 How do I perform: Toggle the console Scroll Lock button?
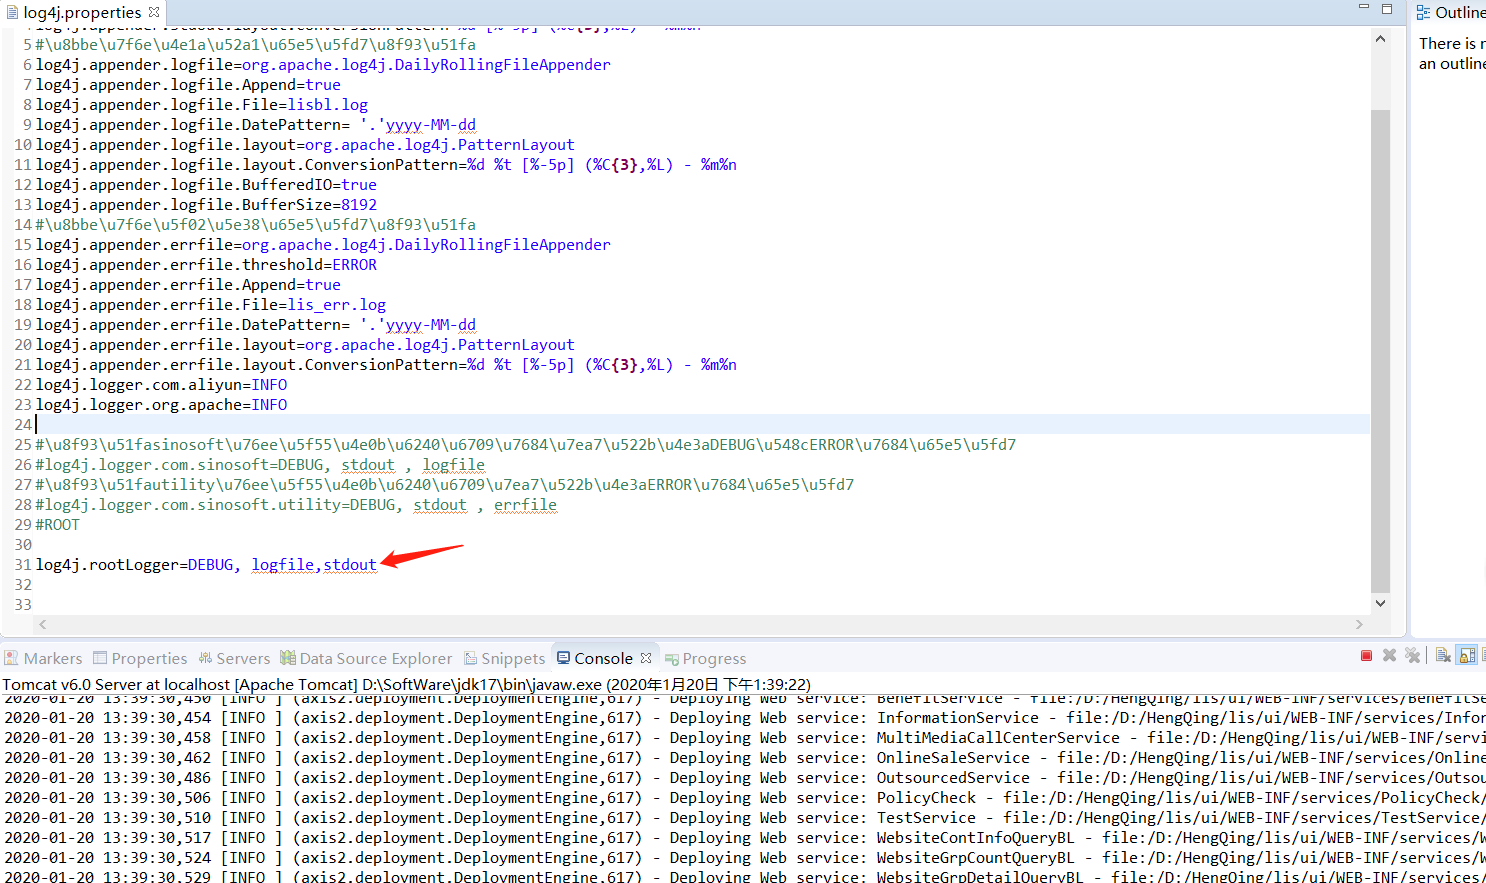click(1467, 656)
